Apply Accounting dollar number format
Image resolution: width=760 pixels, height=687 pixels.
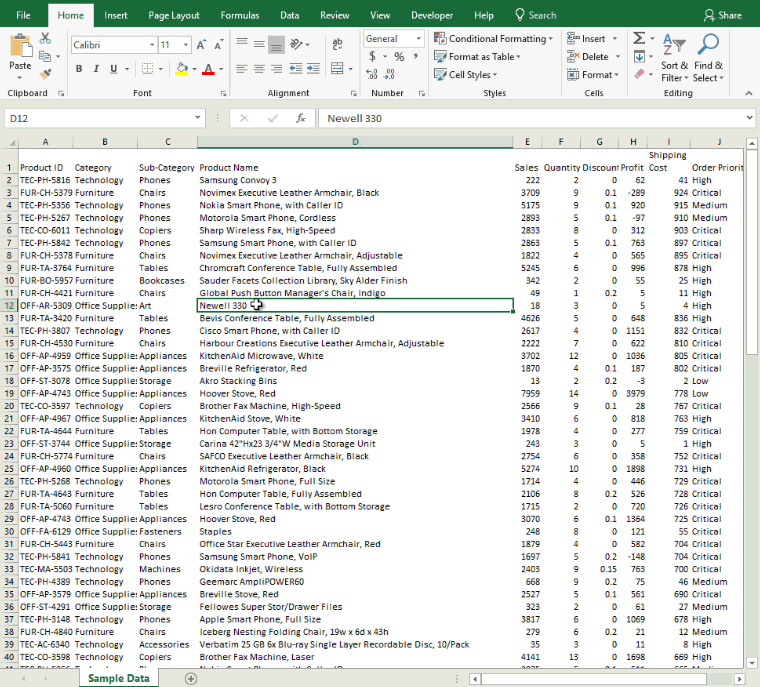coord(372,56)
